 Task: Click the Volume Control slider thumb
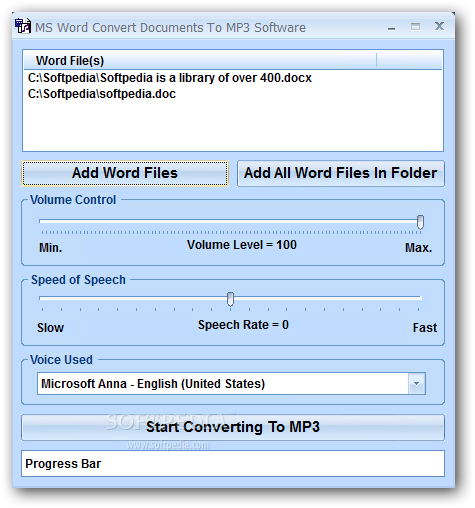[x=420, y=222]
